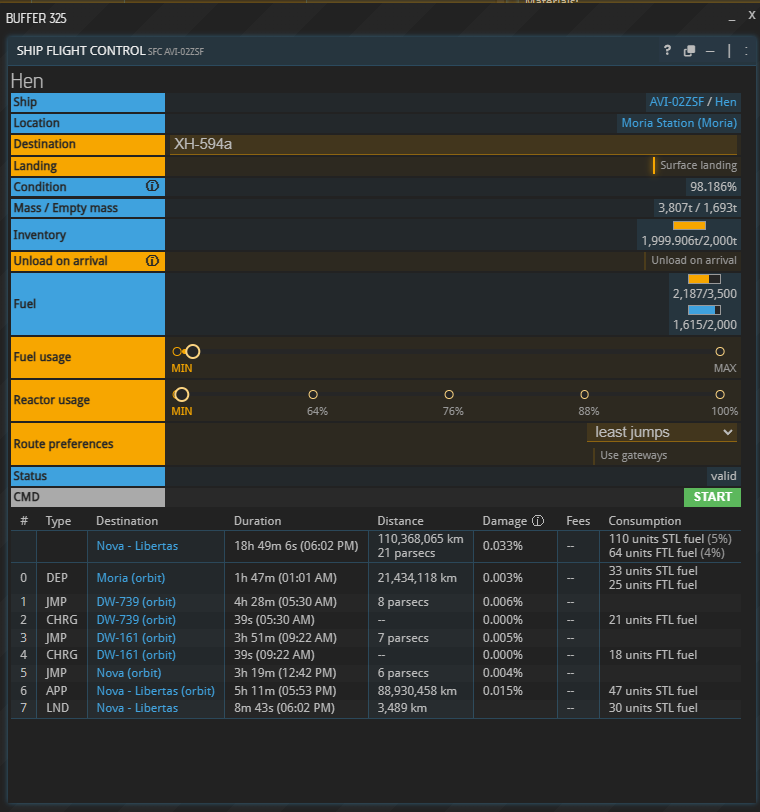Toggle Unload on arrival setting
760x812 pixels.
pyautogui.click(x=692, y=261)
